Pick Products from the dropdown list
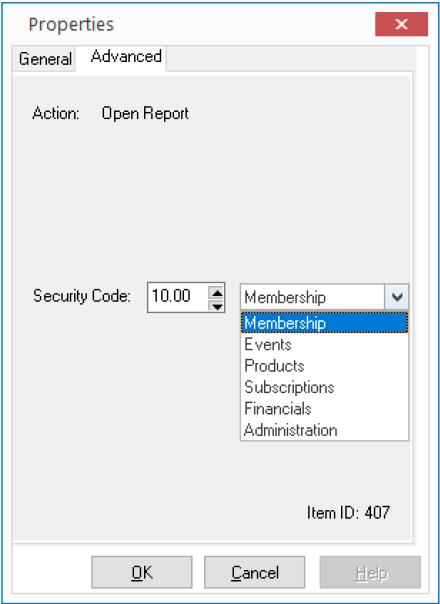440x604 pixels. (x=324, y=366)
